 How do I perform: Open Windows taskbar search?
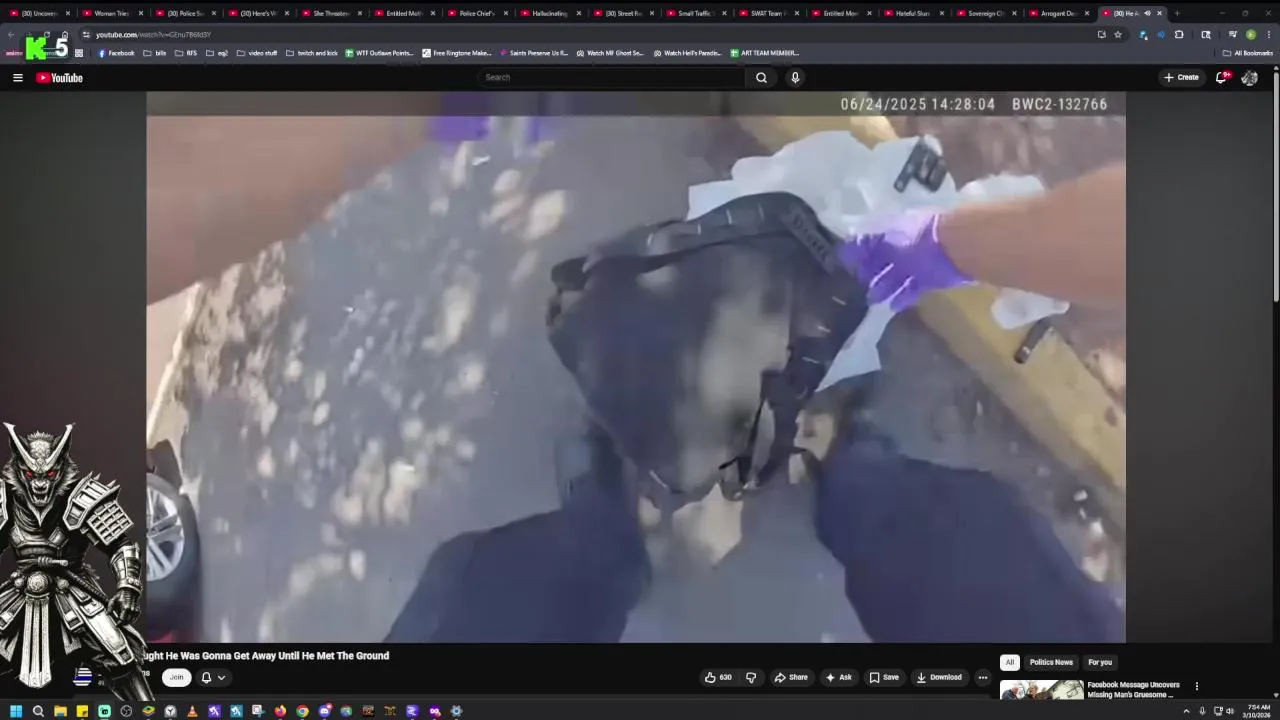pyautogui.click(x=38, y=711)
